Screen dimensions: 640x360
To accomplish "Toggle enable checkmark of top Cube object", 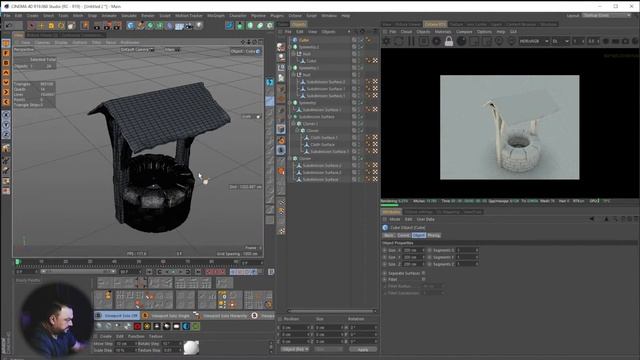I will coord(361,40).
